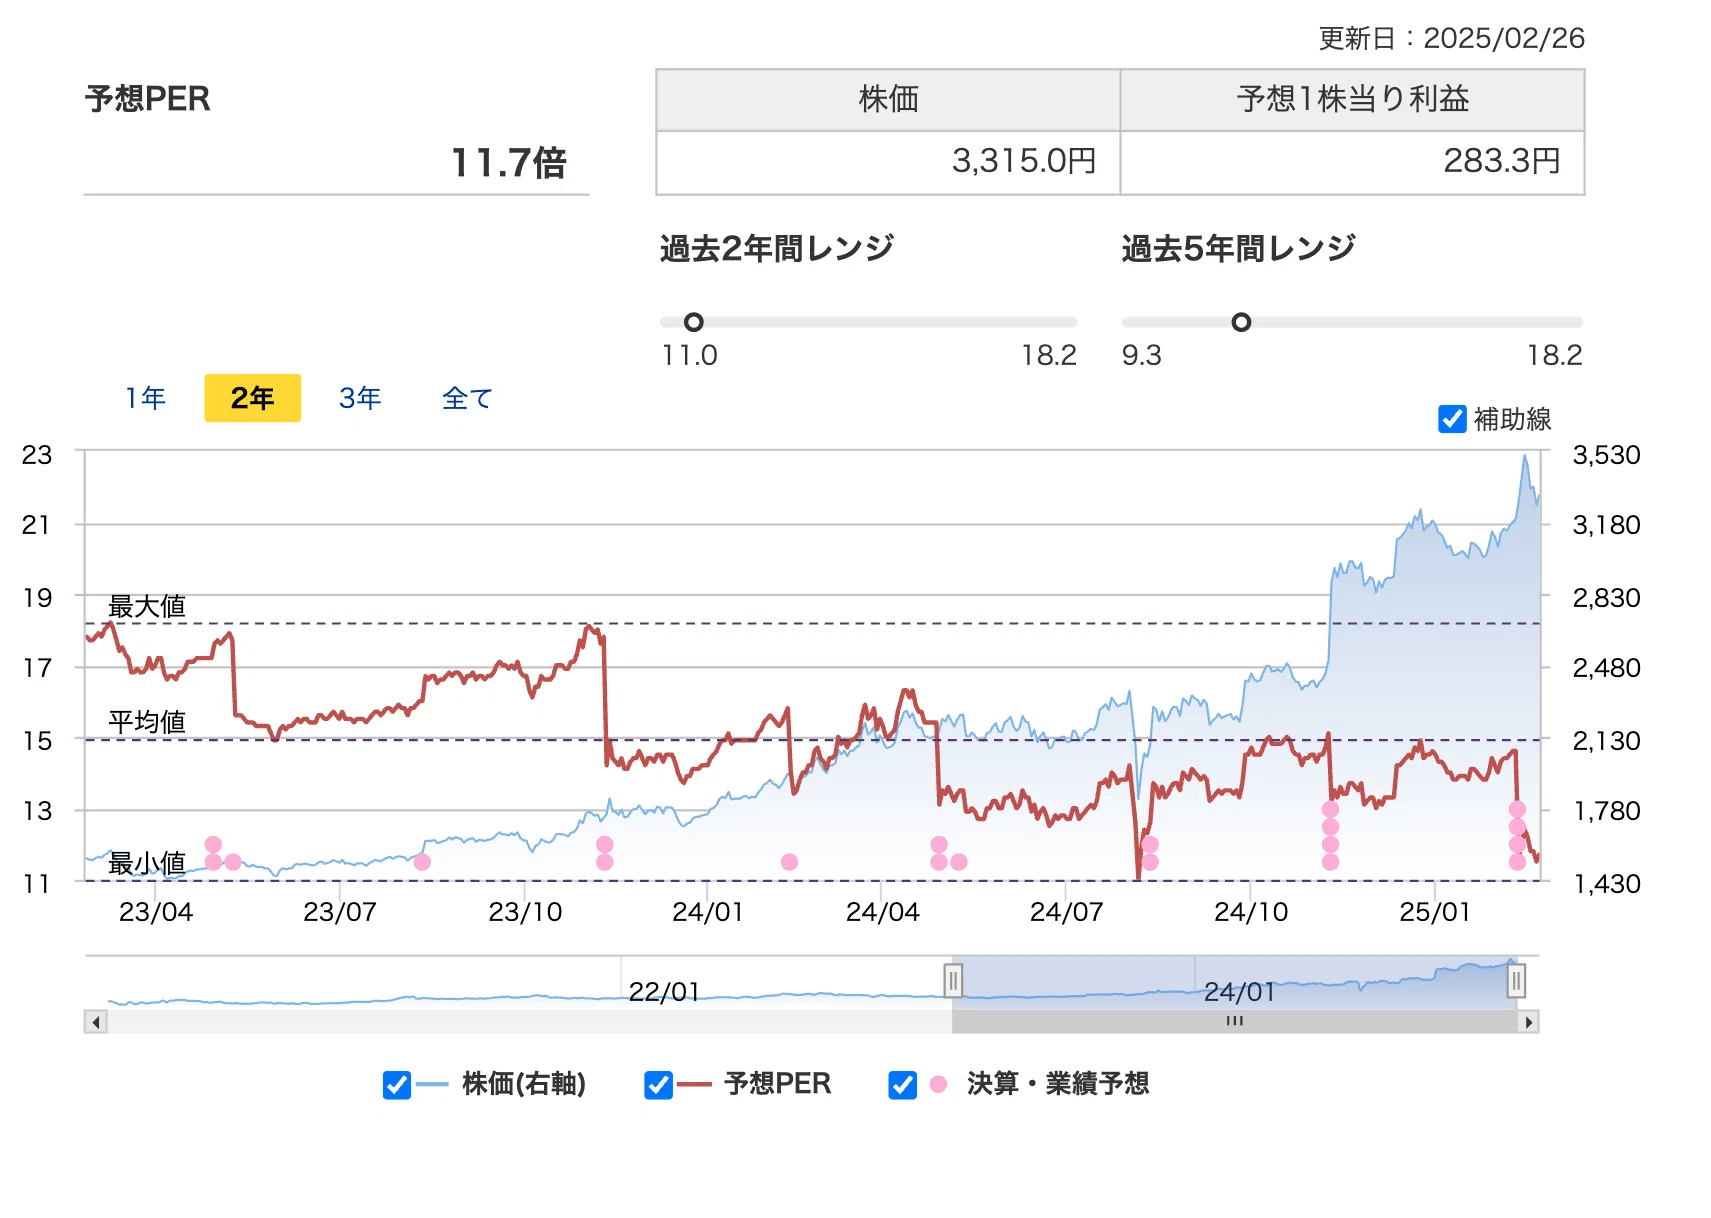Viewport: 1711px width, 1218px height.
Task: Select the 2年 period tab
Action: point(252,398)
